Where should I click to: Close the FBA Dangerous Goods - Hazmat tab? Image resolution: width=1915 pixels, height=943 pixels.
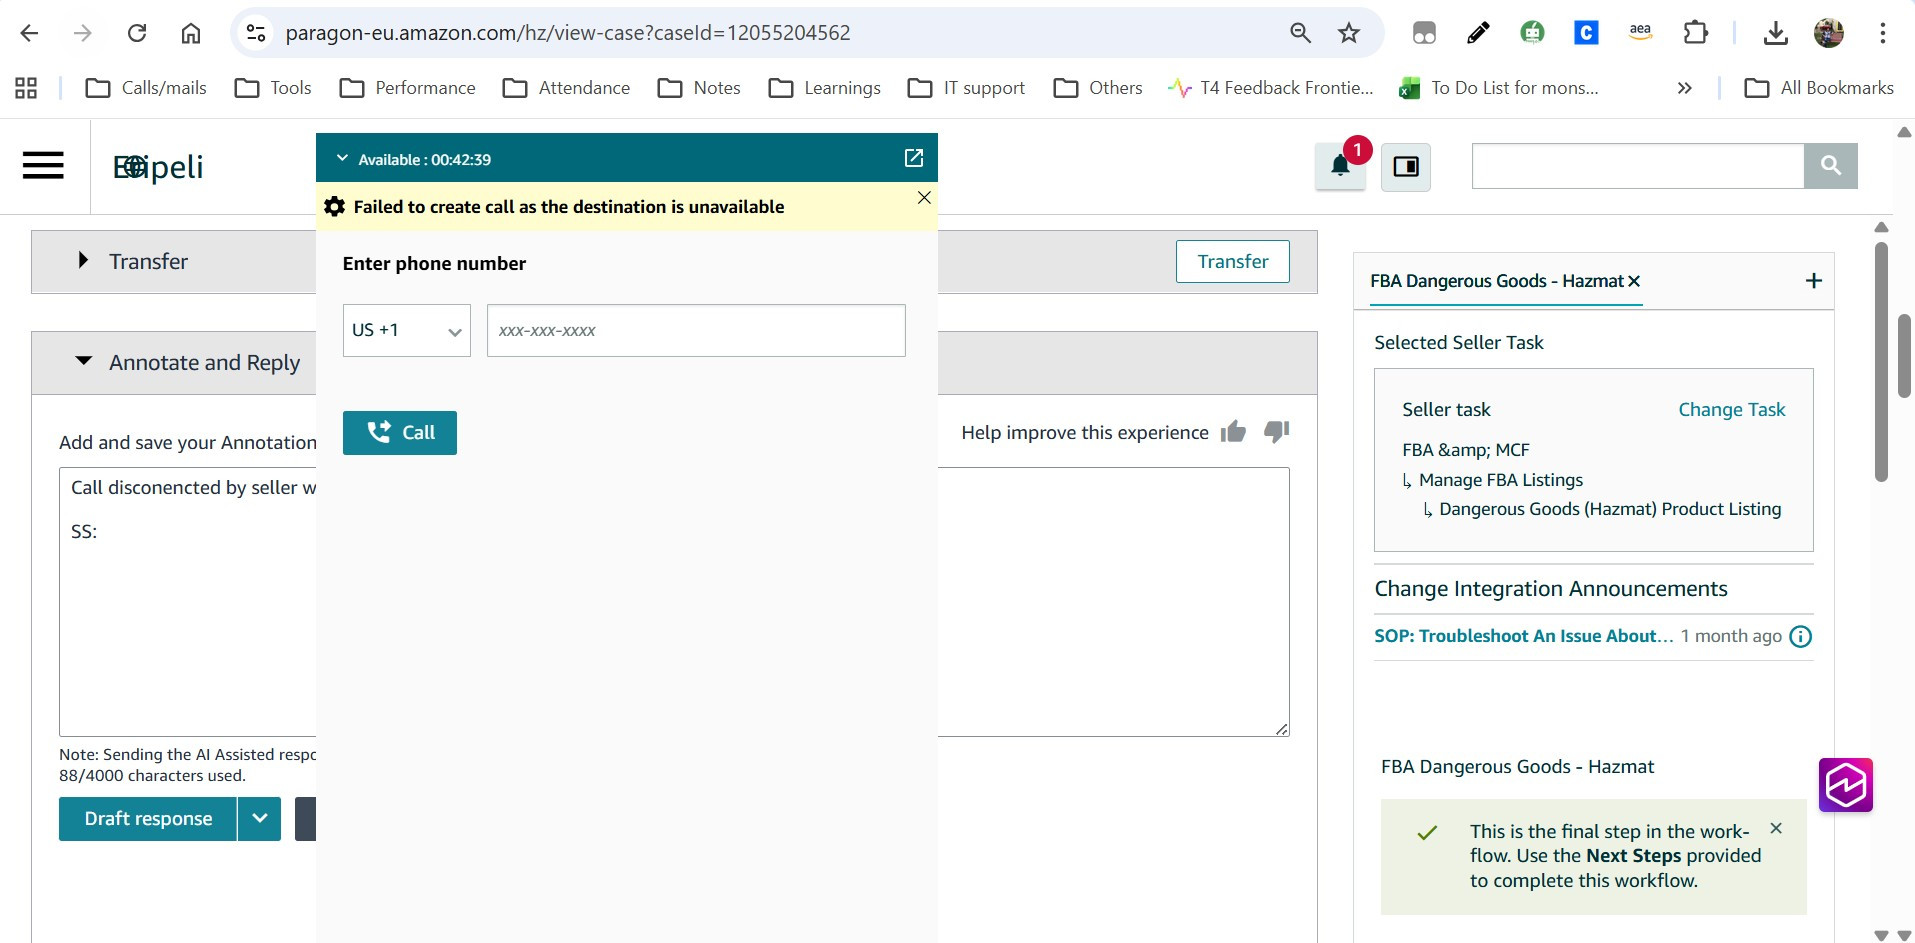(1634, 281)
